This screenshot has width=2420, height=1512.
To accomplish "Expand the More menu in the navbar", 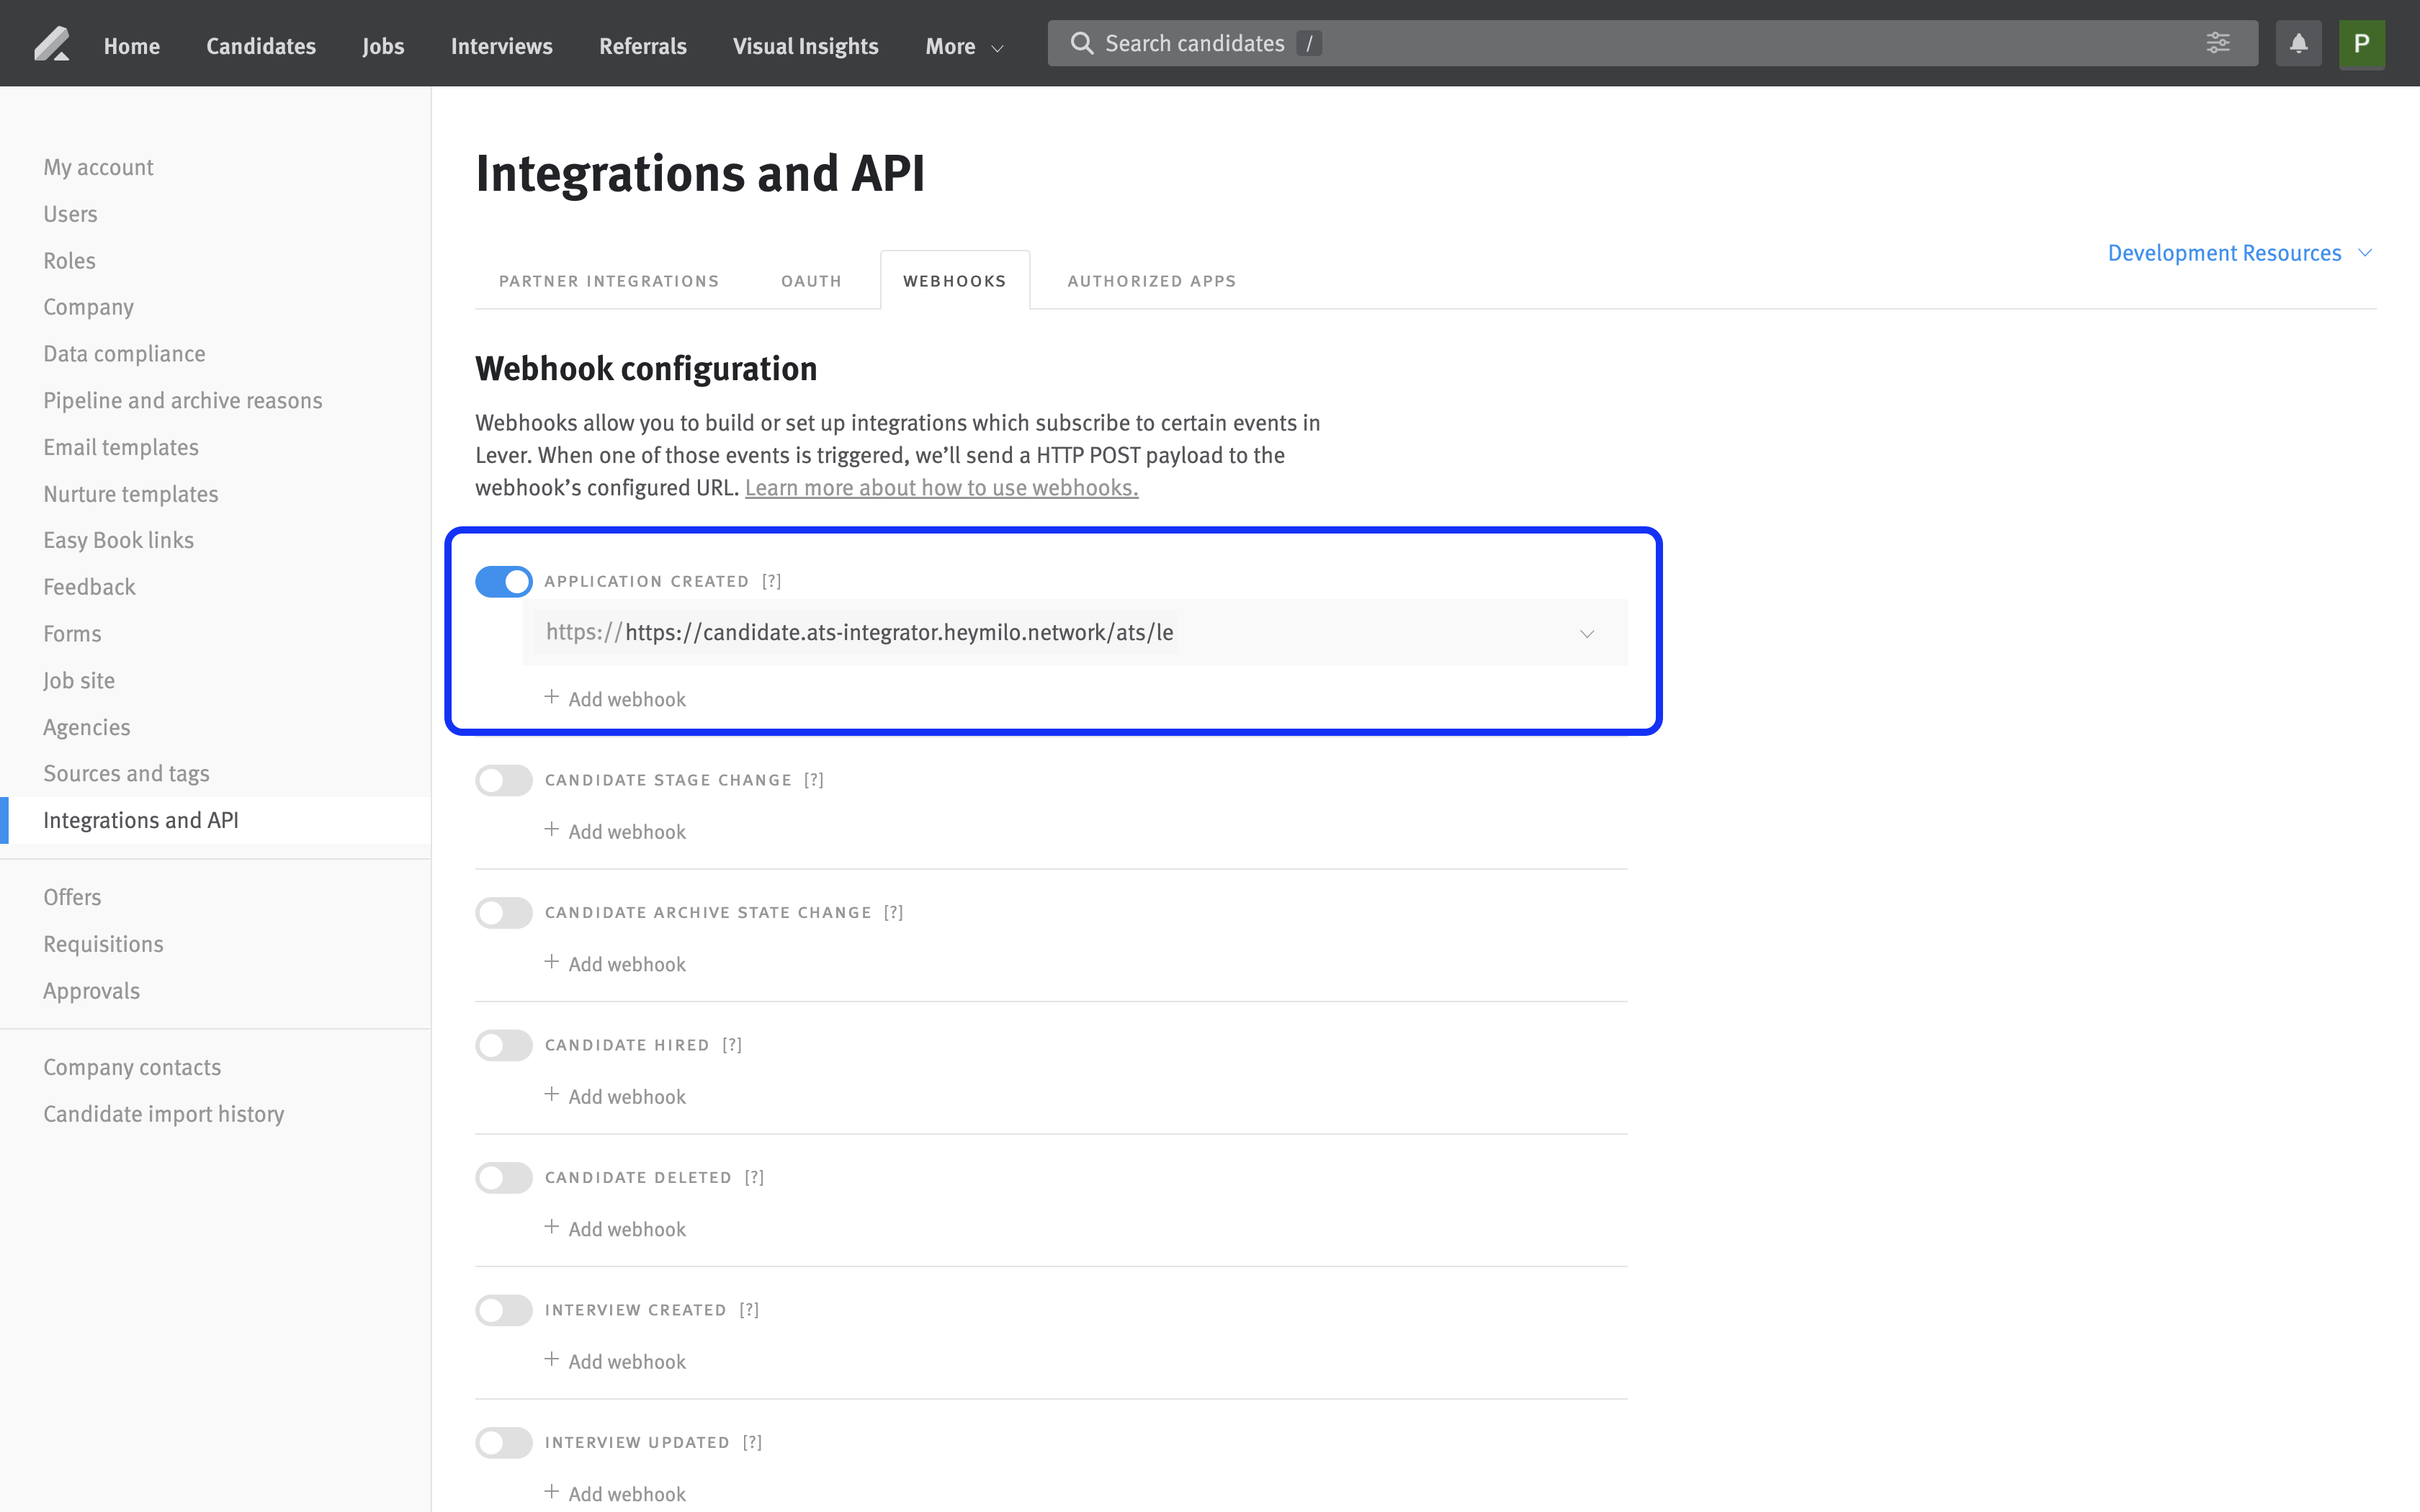I will point(963,46).
